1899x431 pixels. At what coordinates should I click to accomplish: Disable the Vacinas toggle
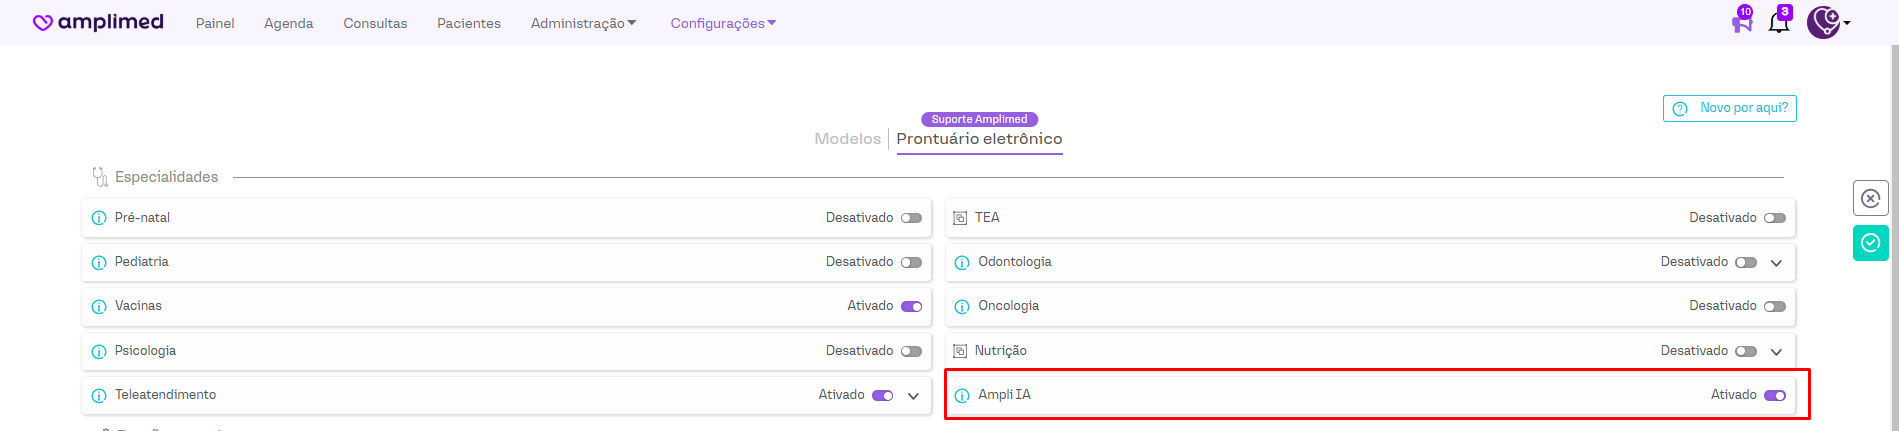point(911,306)
